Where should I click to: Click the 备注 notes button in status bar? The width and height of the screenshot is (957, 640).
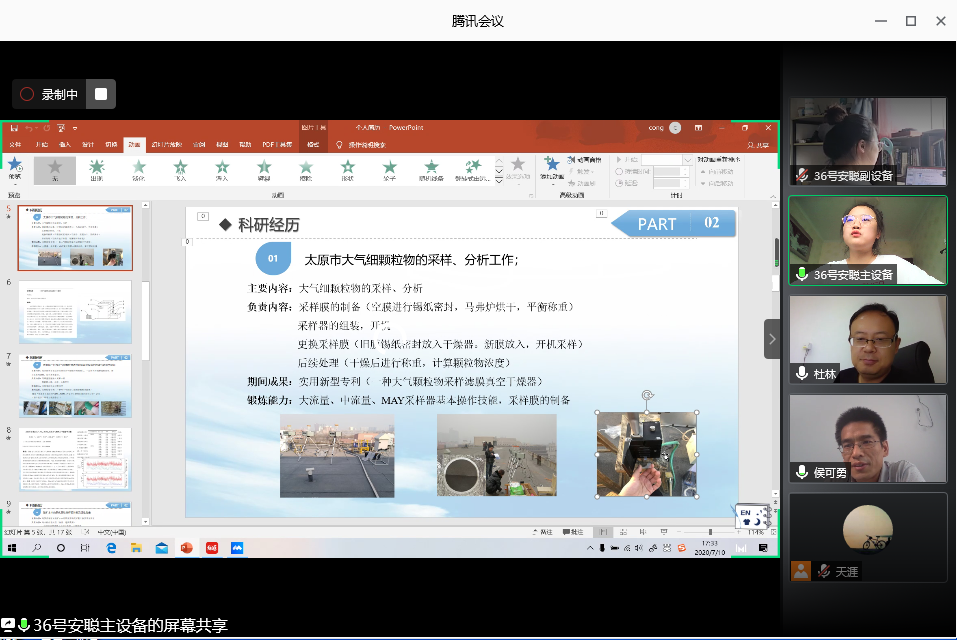pyautogui.click(x=545, y=532)
